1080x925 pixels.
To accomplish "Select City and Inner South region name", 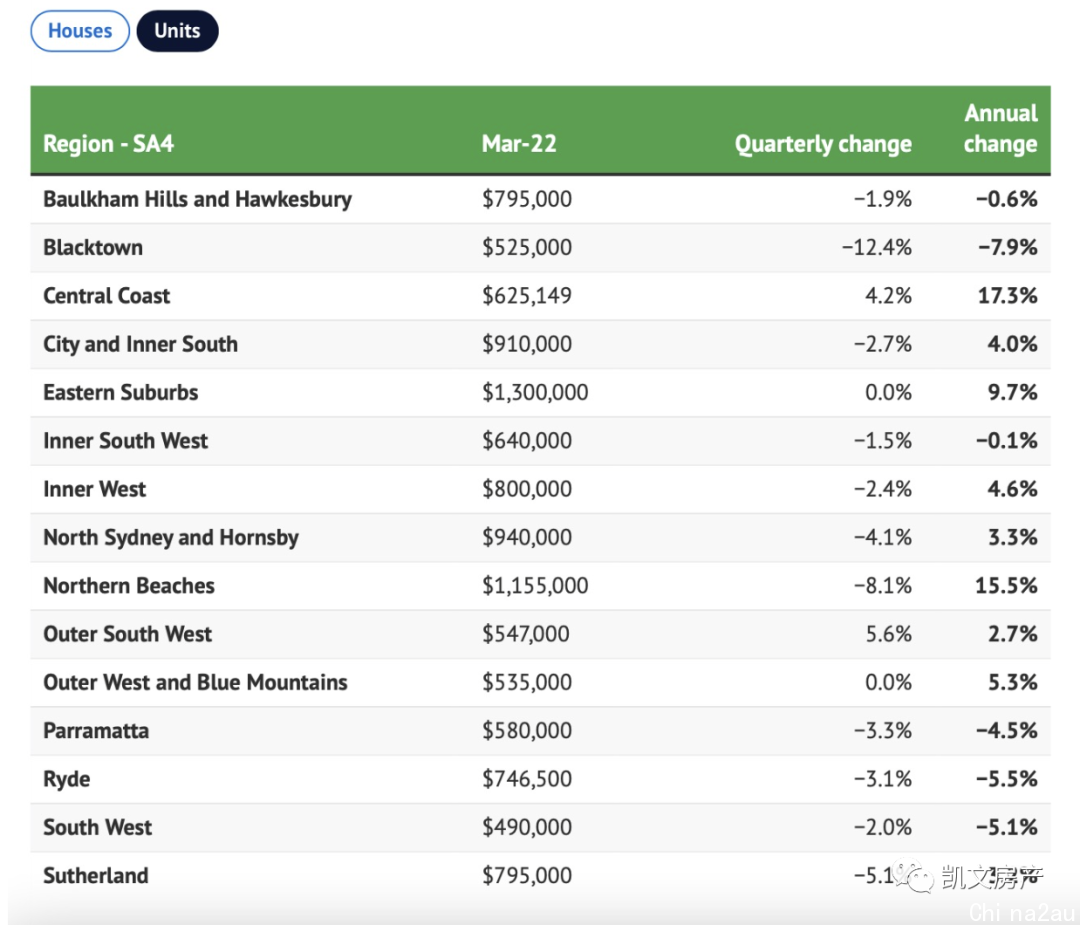I will [141, 344].
